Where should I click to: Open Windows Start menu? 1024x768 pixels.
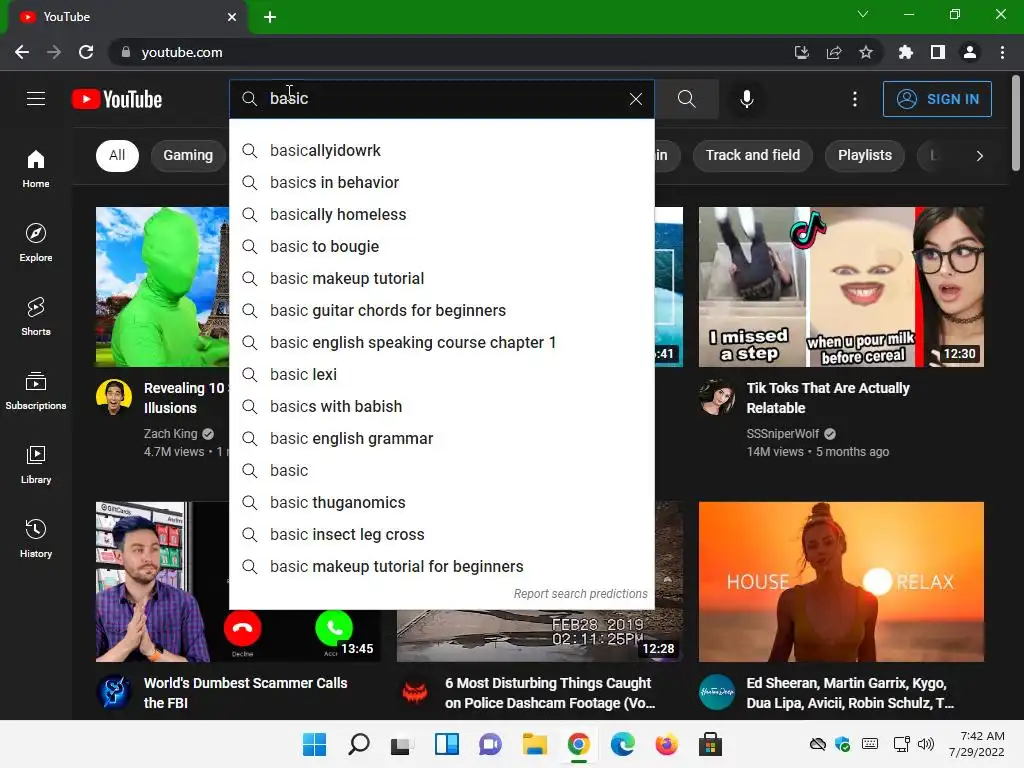click(314, 744)
